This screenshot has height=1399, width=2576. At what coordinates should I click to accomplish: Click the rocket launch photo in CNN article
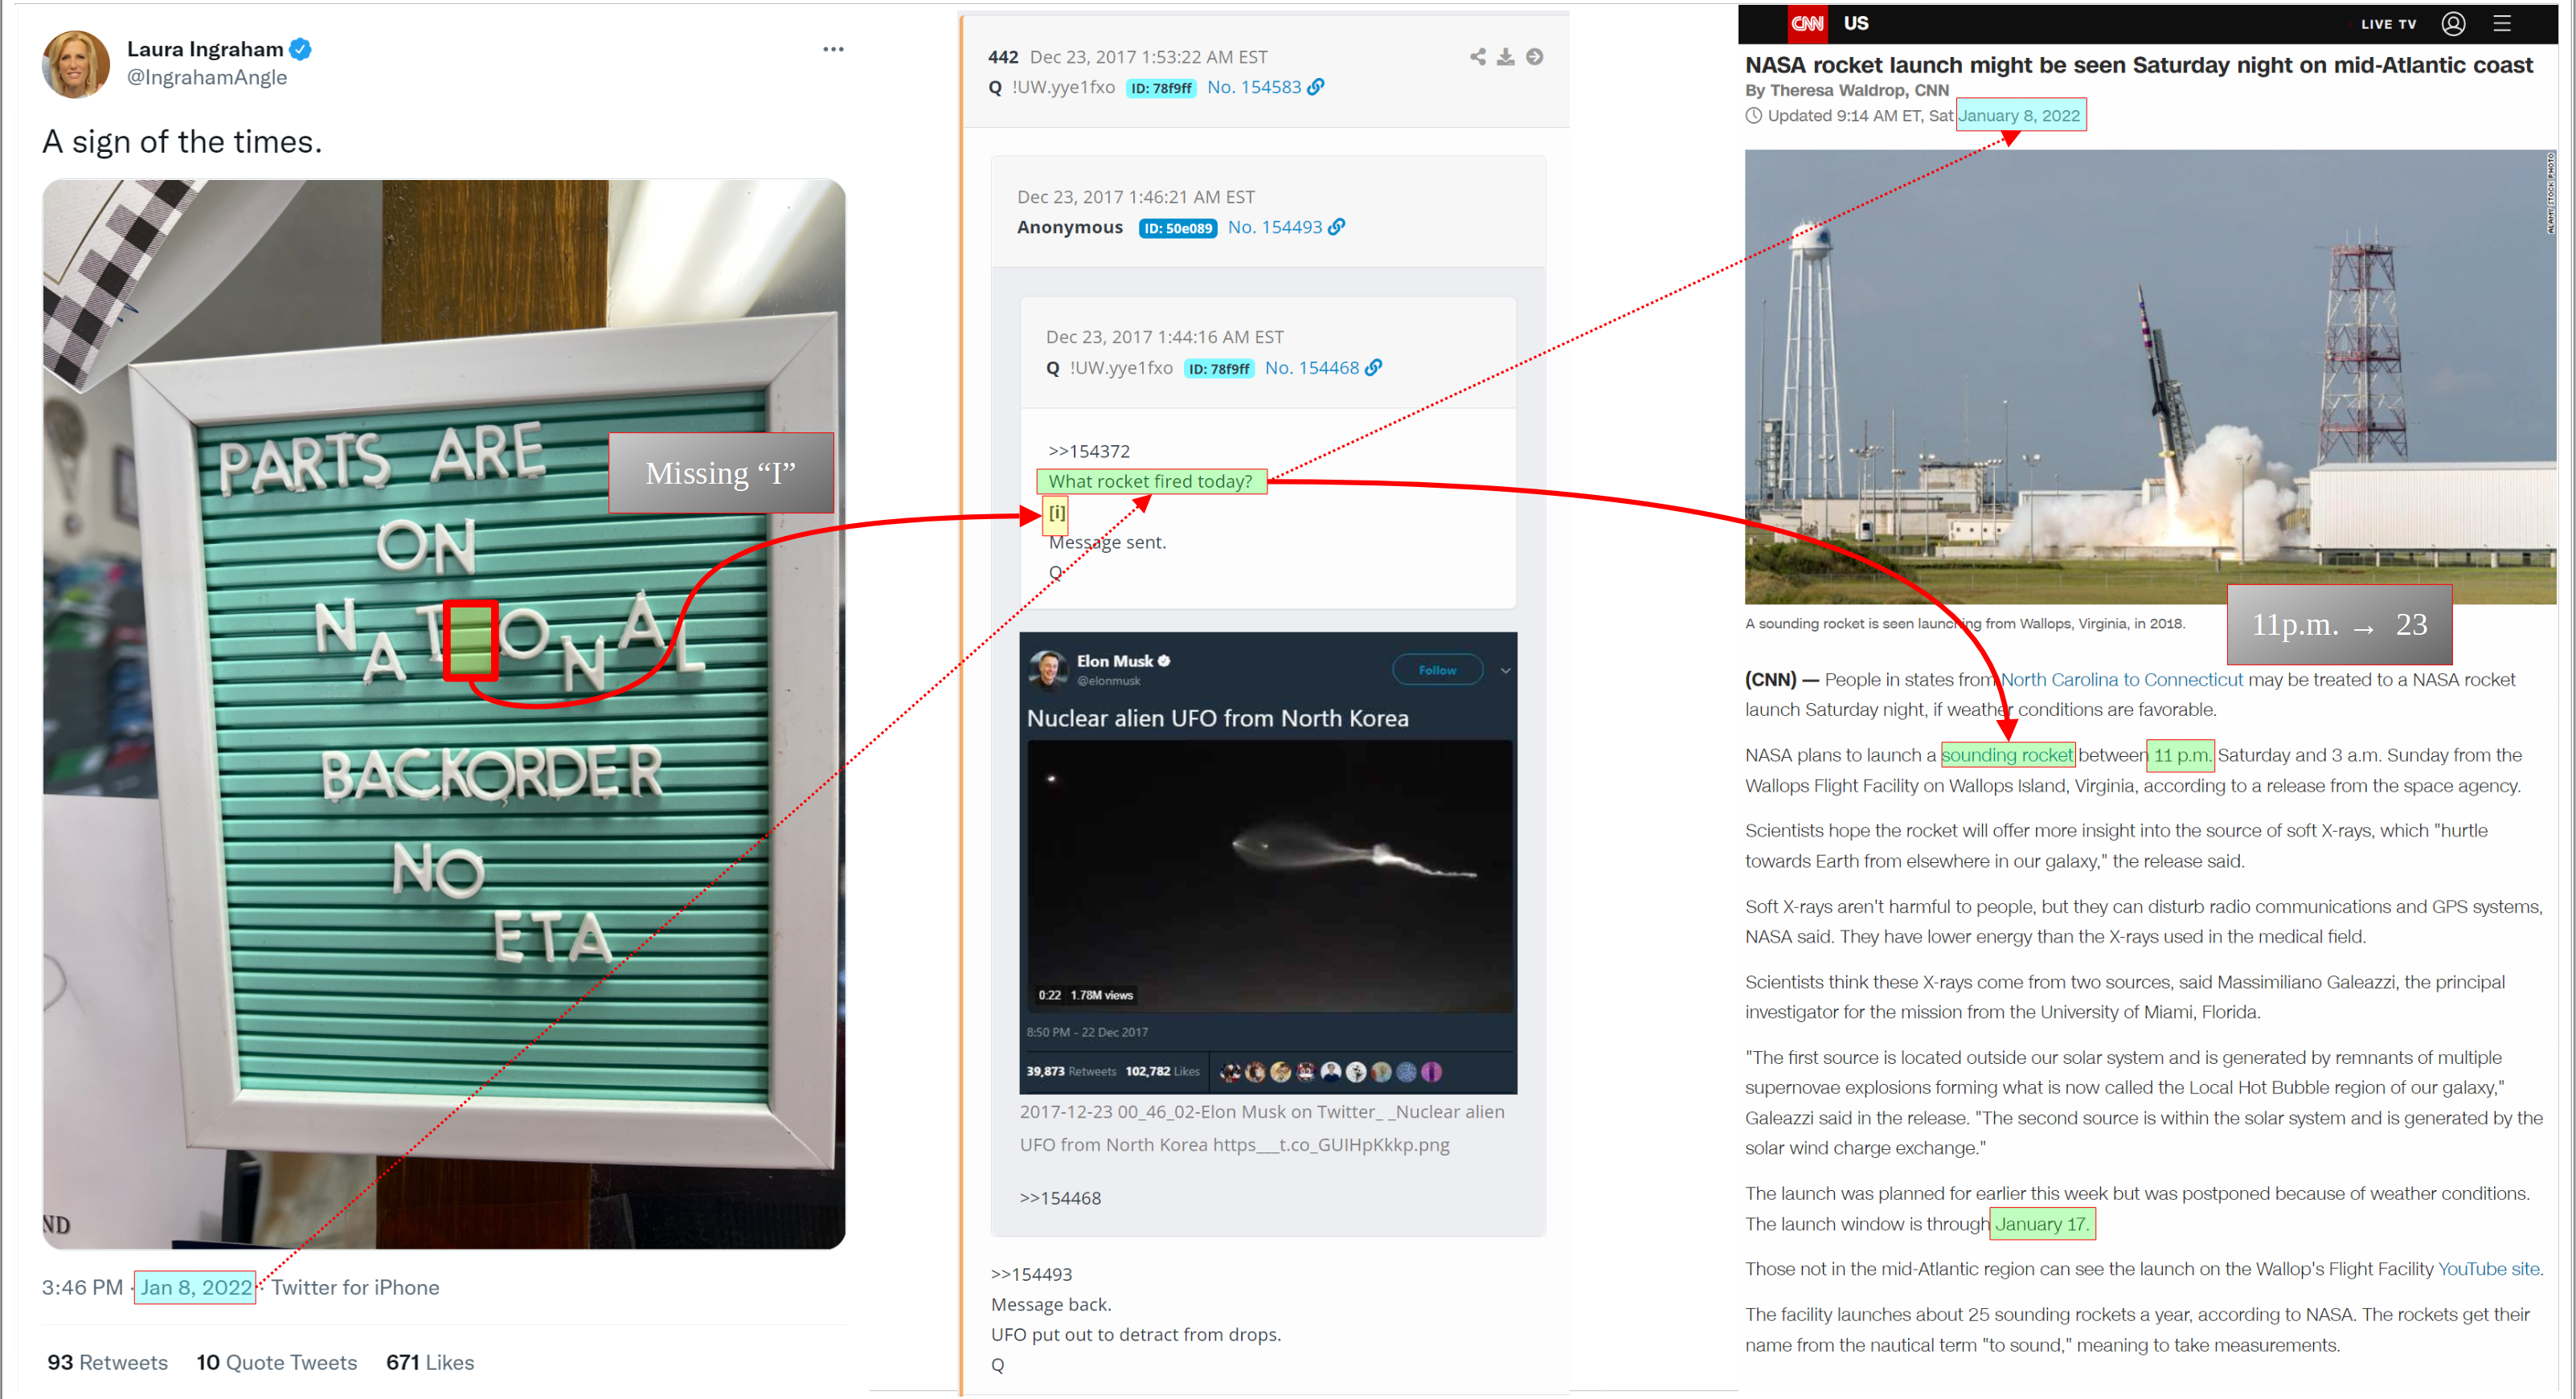point(2150,377)
